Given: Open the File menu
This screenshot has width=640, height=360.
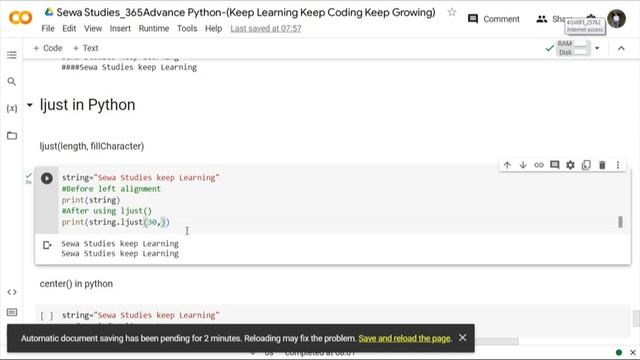Looking at the screenshot, I should pos(48,29).
